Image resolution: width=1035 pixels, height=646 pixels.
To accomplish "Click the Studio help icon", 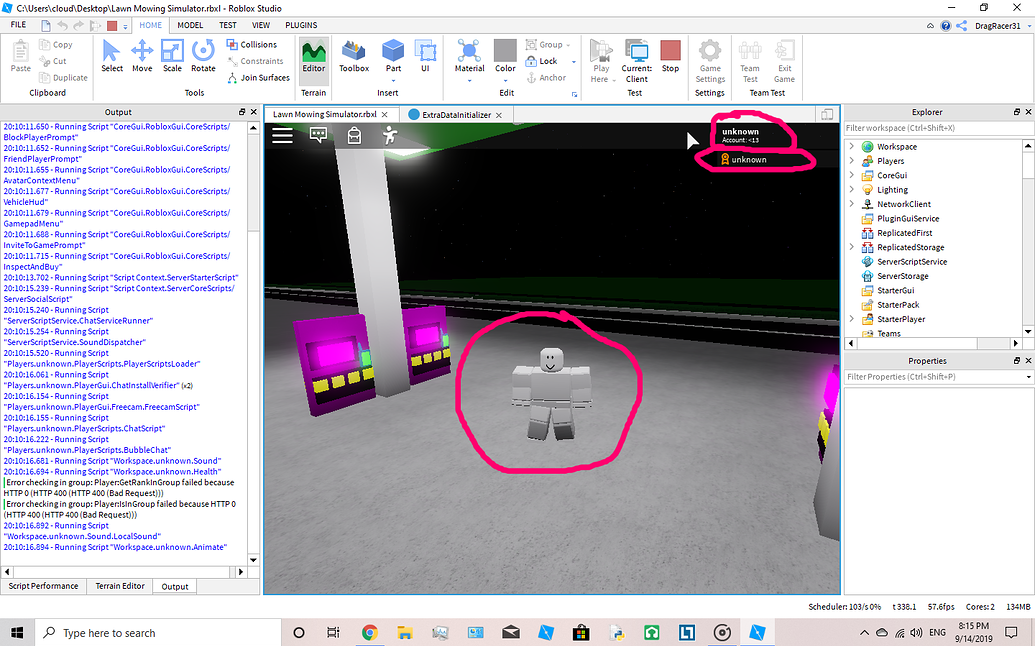I will pyautogui.click(x=945, y=26).
